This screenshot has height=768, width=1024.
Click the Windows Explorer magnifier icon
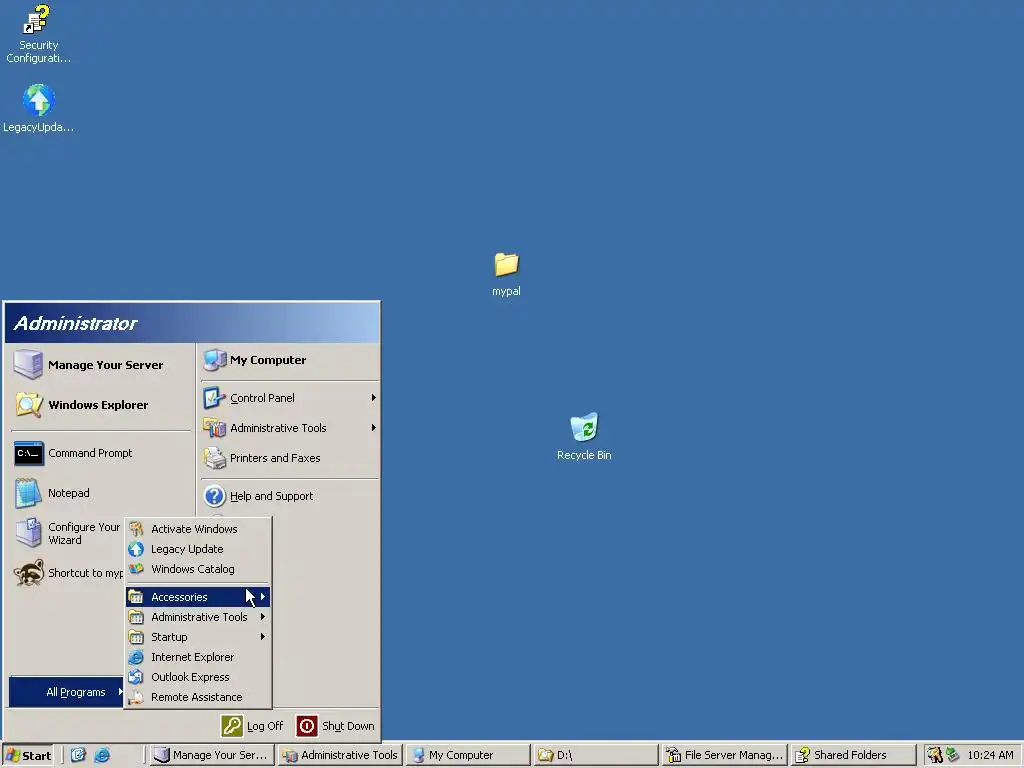point(29,405)
